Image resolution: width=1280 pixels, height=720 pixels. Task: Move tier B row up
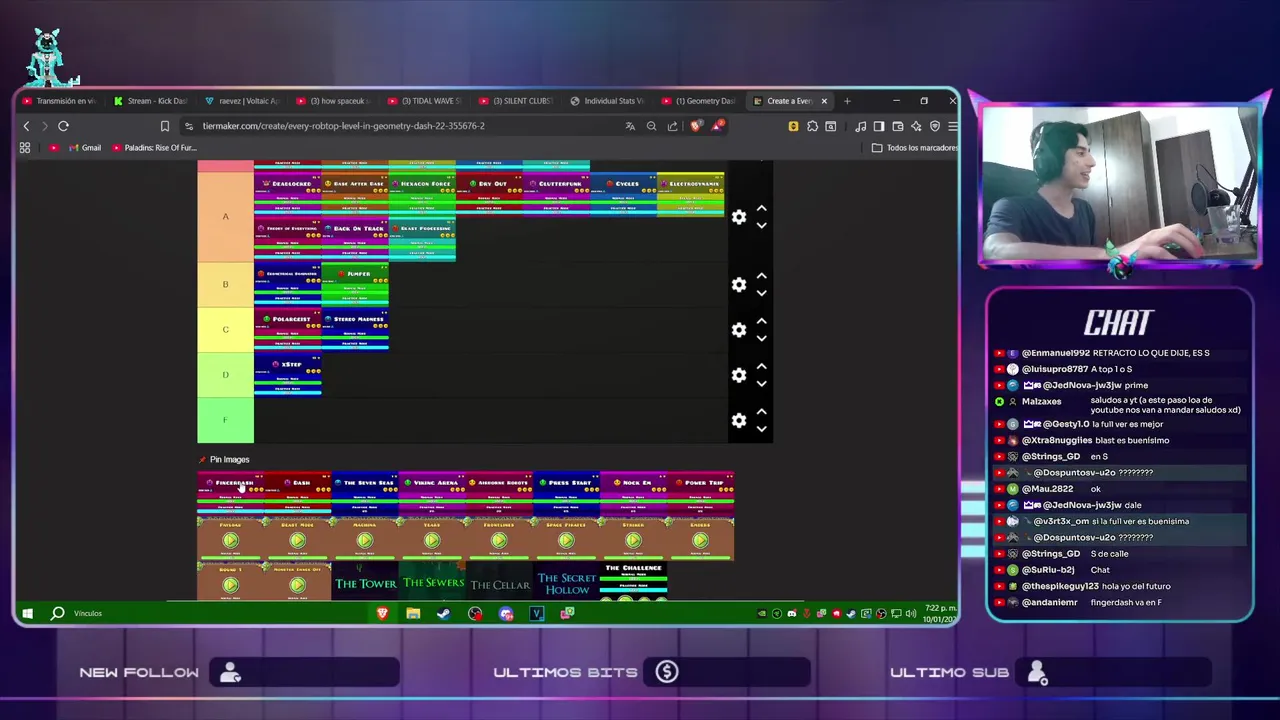coord(761,276)
